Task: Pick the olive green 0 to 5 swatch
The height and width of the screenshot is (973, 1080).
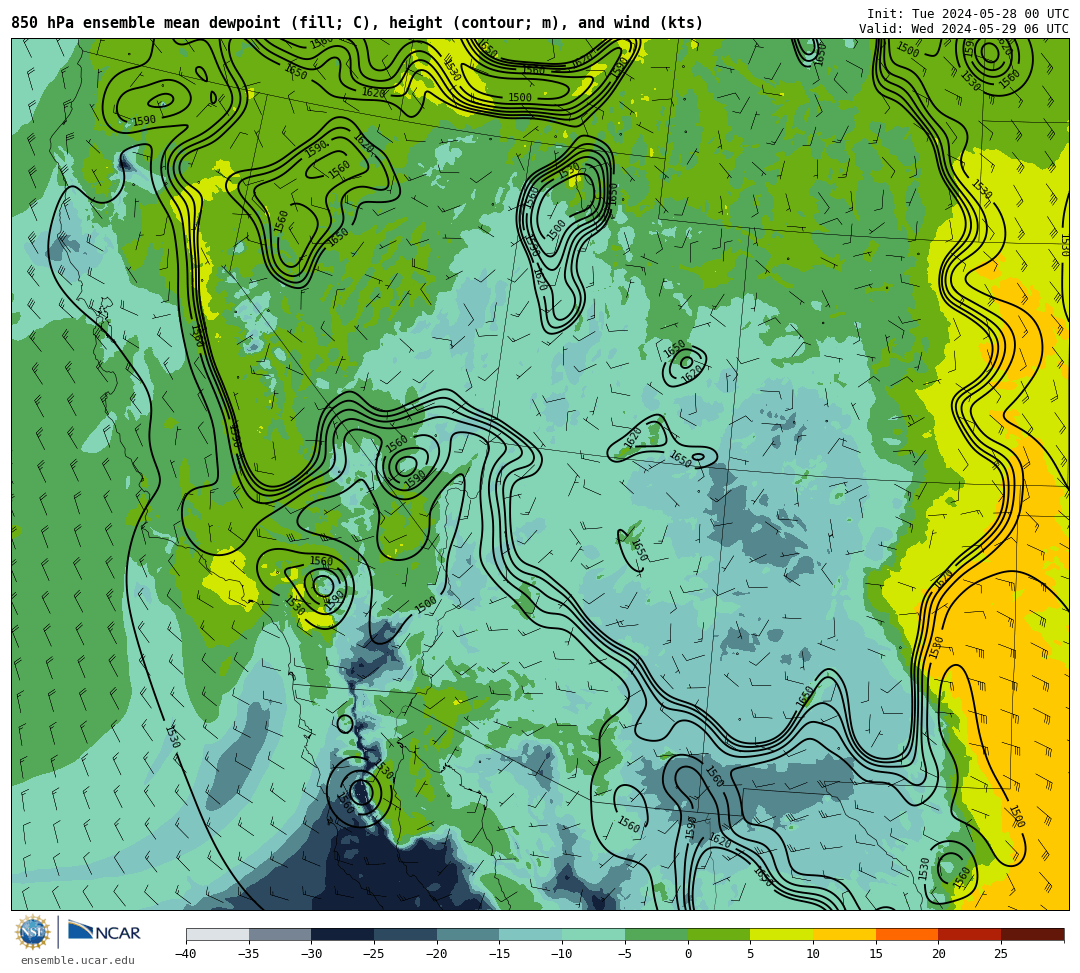Action: [x=718, y=934]
